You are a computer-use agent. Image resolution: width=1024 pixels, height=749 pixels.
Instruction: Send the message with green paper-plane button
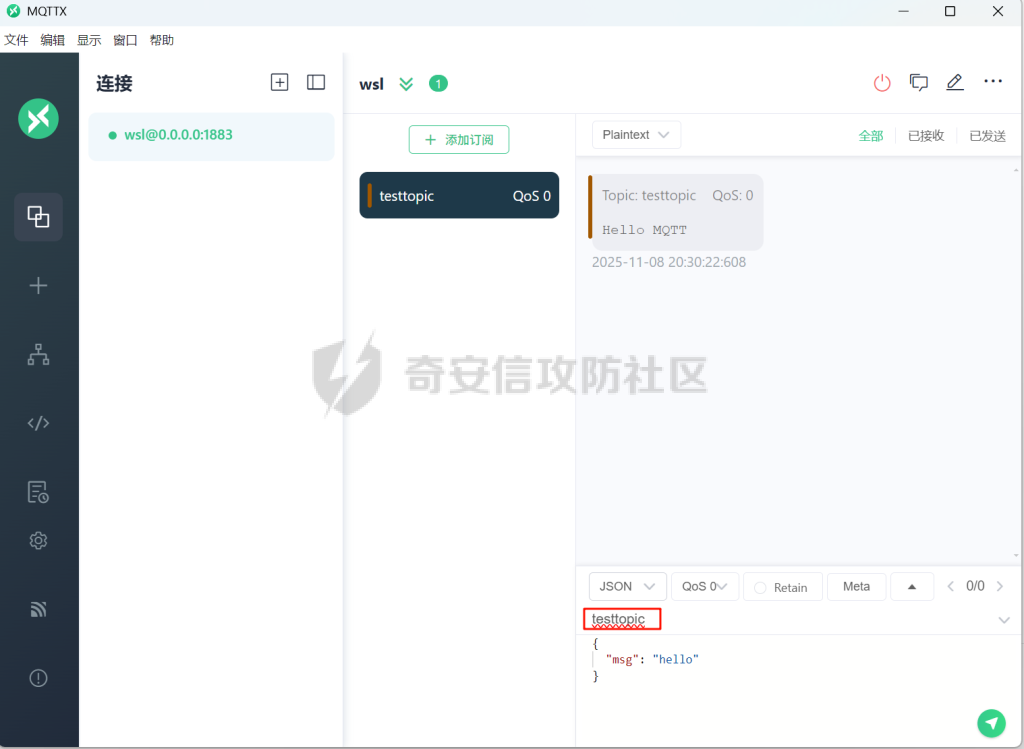pos(990,722)
